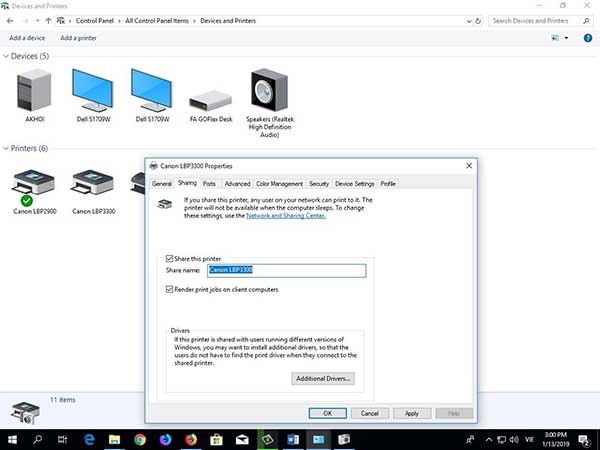Toggle Share this printer checkbox
Viewport: 600px width, 450px height.
170,259
